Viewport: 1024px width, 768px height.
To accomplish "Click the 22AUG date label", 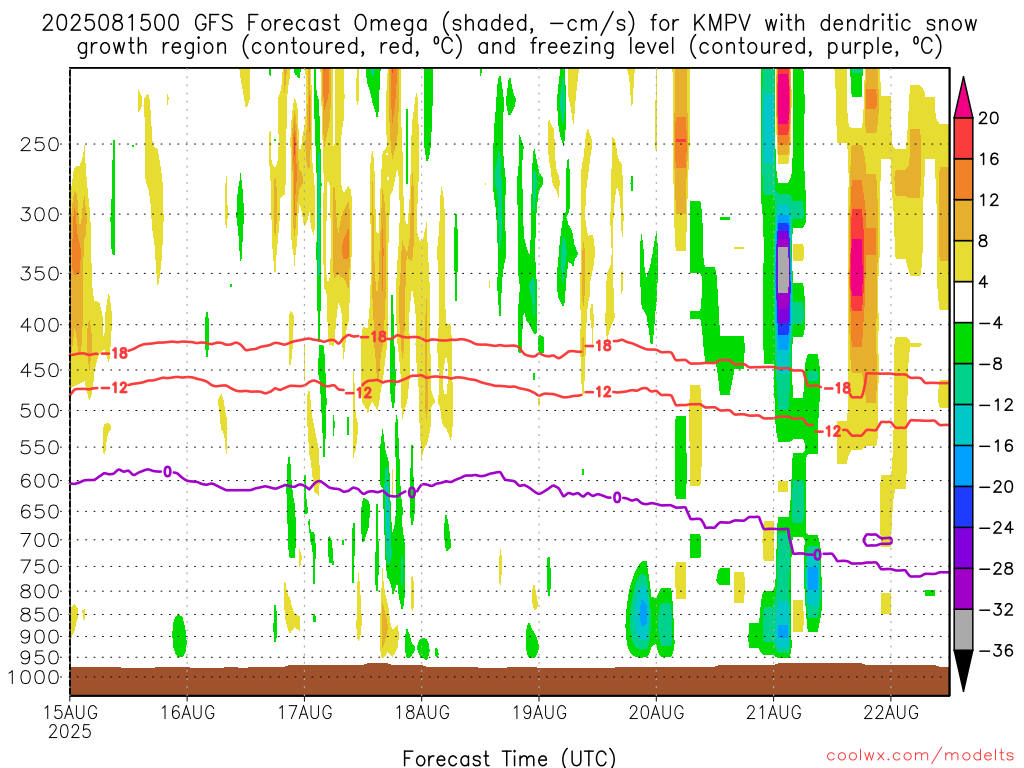I will click(x=891, y=712).
